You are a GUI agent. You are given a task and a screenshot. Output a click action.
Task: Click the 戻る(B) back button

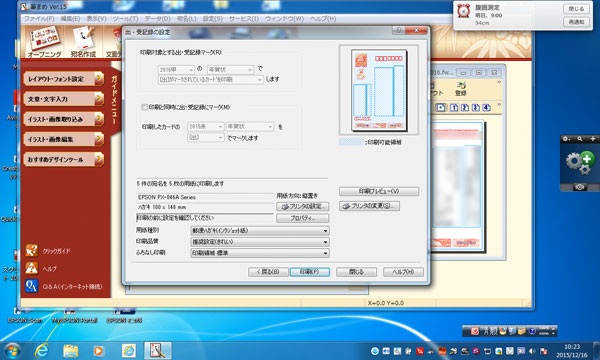pos(268,272)
